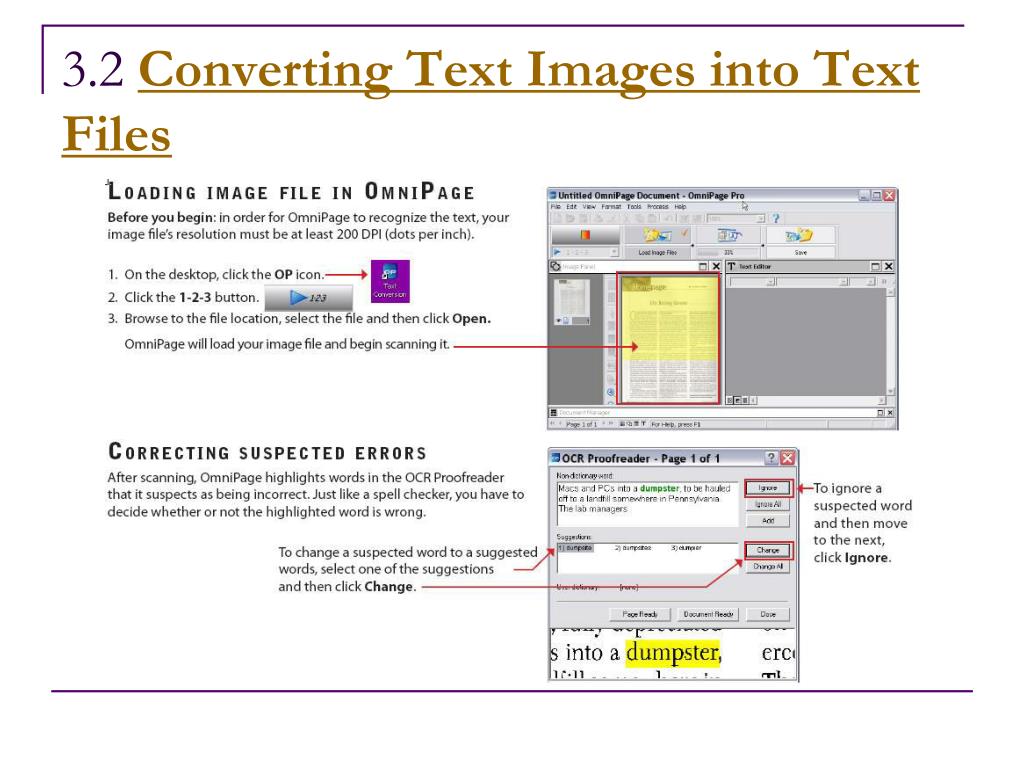This screenshot has height=768, width=1024.
Task: Click the Add button in OCR Proofreader
Action: tap(768, 521)
